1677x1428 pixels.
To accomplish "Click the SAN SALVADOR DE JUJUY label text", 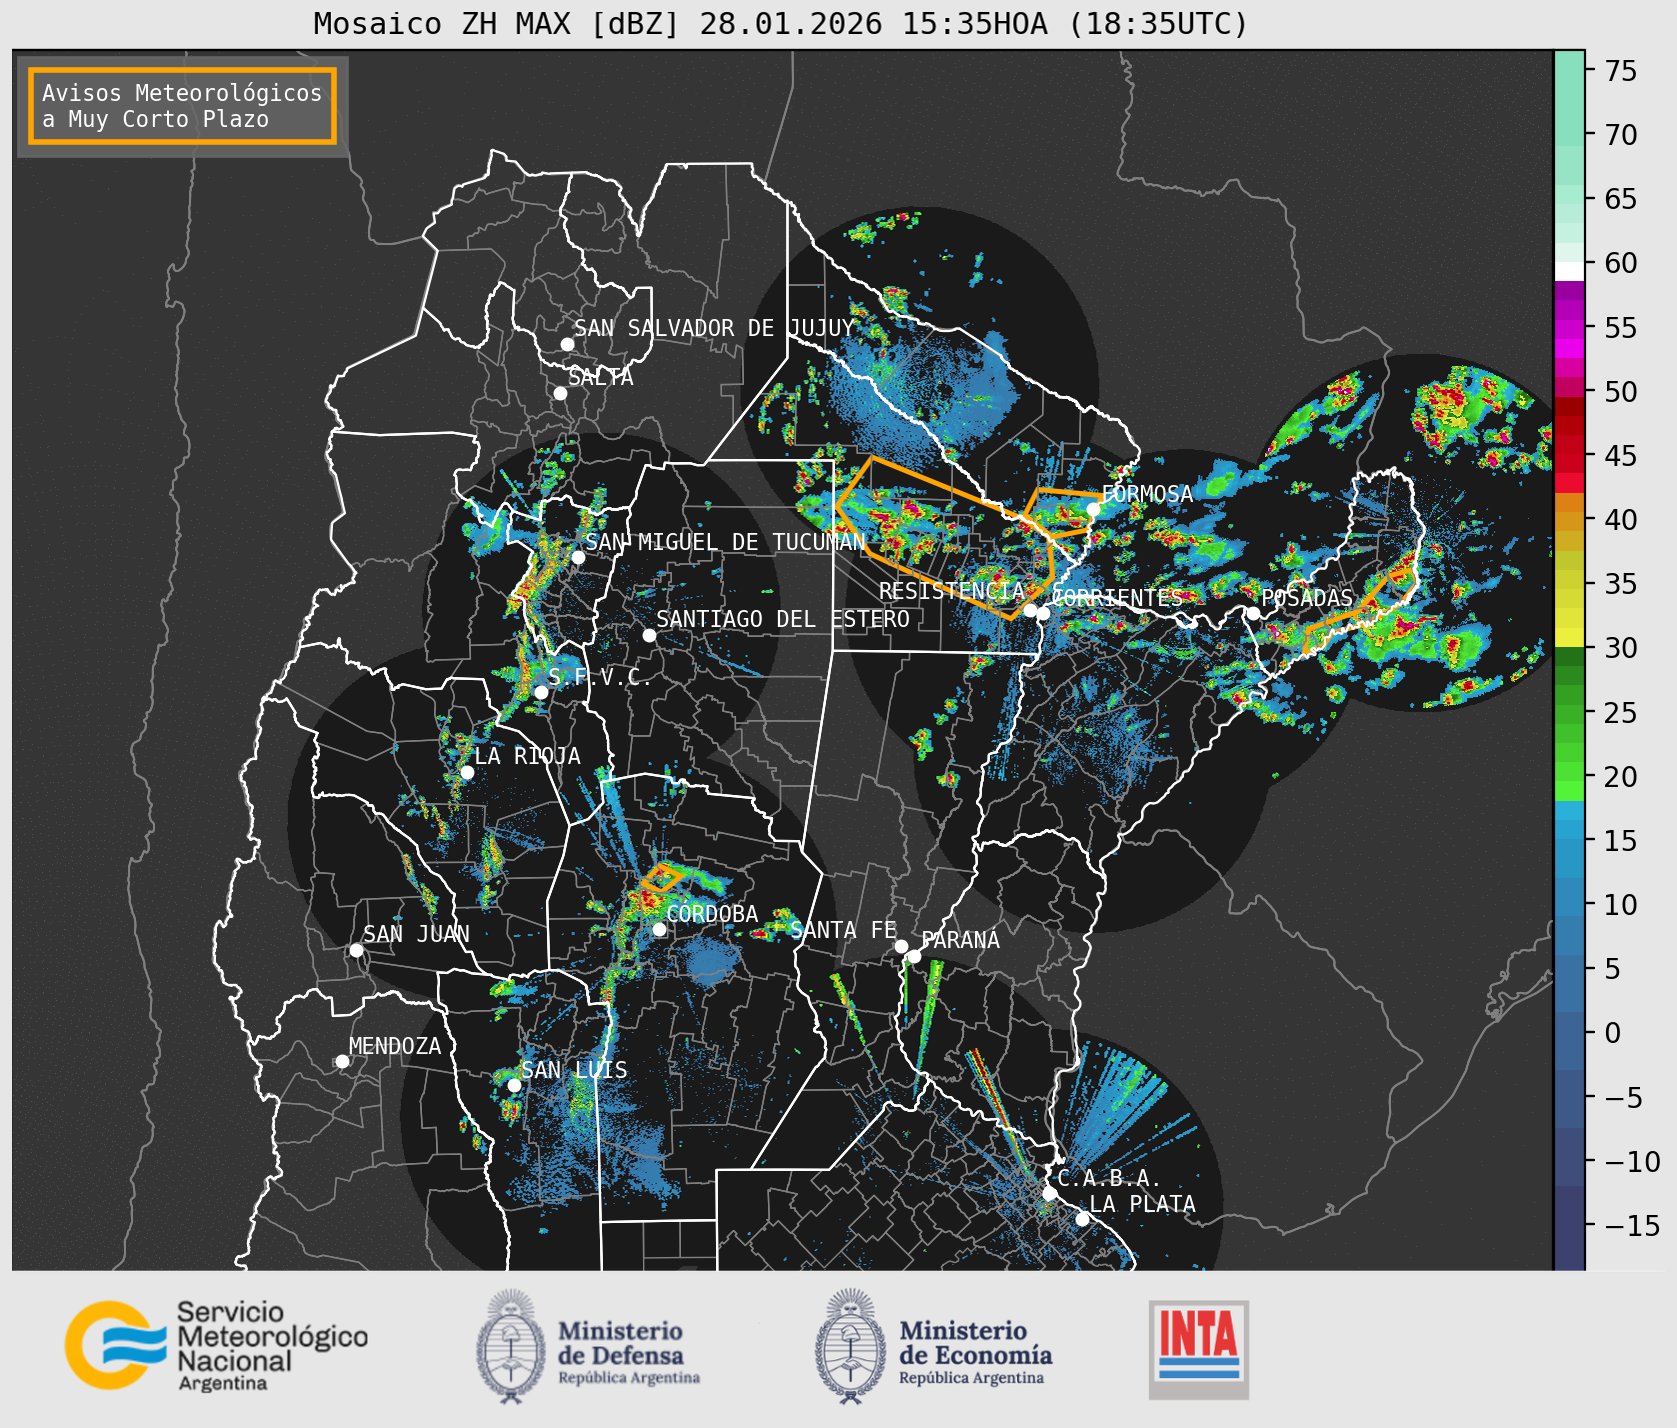I will coord(714,328).
